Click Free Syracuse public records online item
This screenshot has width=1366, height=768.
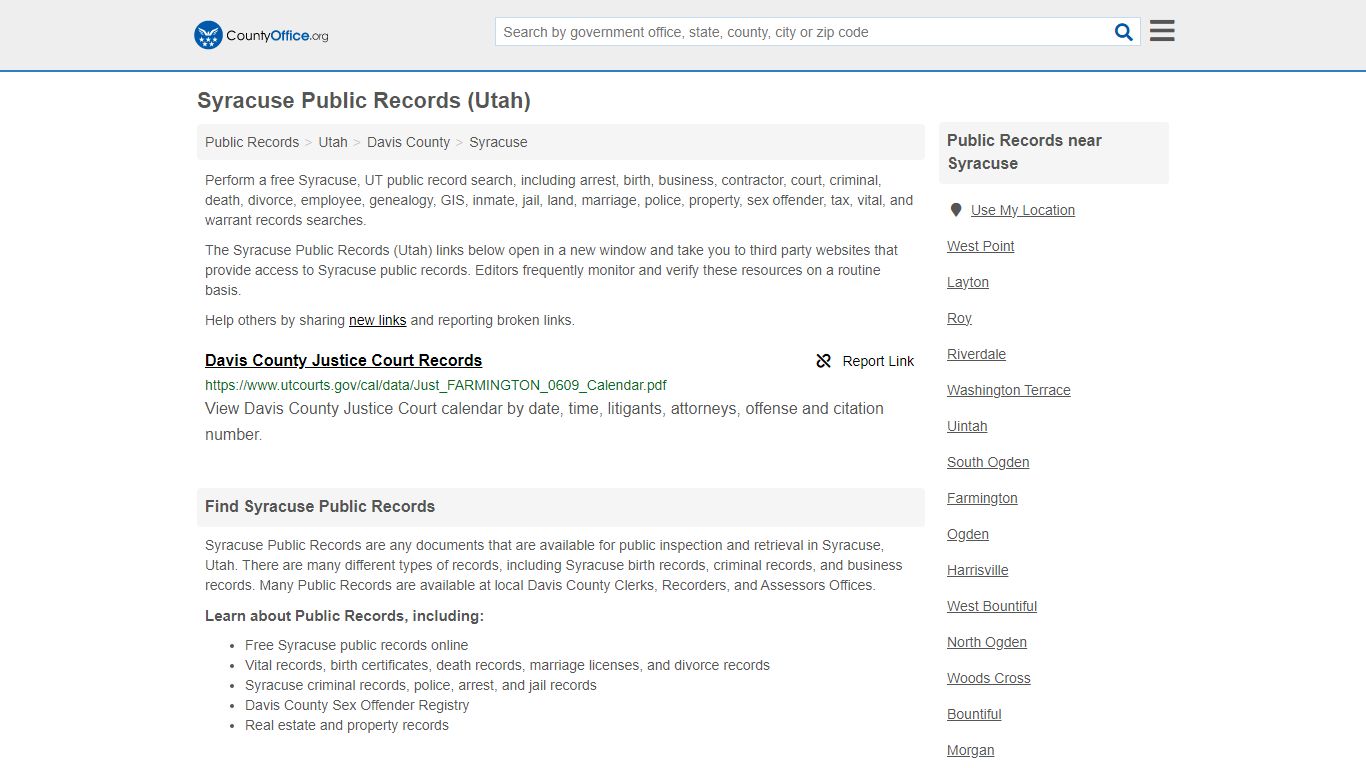356,645
